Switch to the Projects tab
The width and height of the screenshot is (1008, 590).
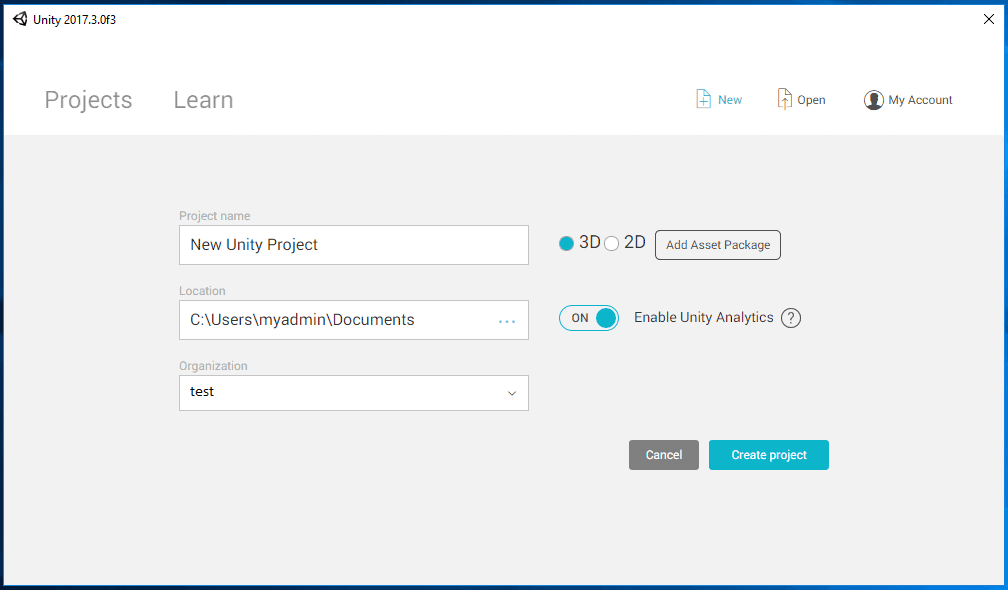point(88,100)
